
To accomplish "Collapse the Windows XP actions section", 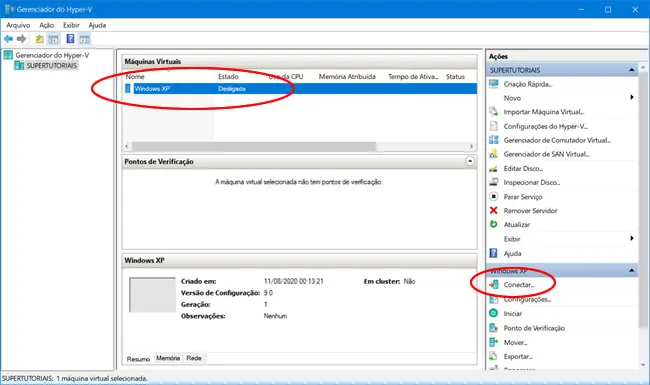I will (631, 271).
